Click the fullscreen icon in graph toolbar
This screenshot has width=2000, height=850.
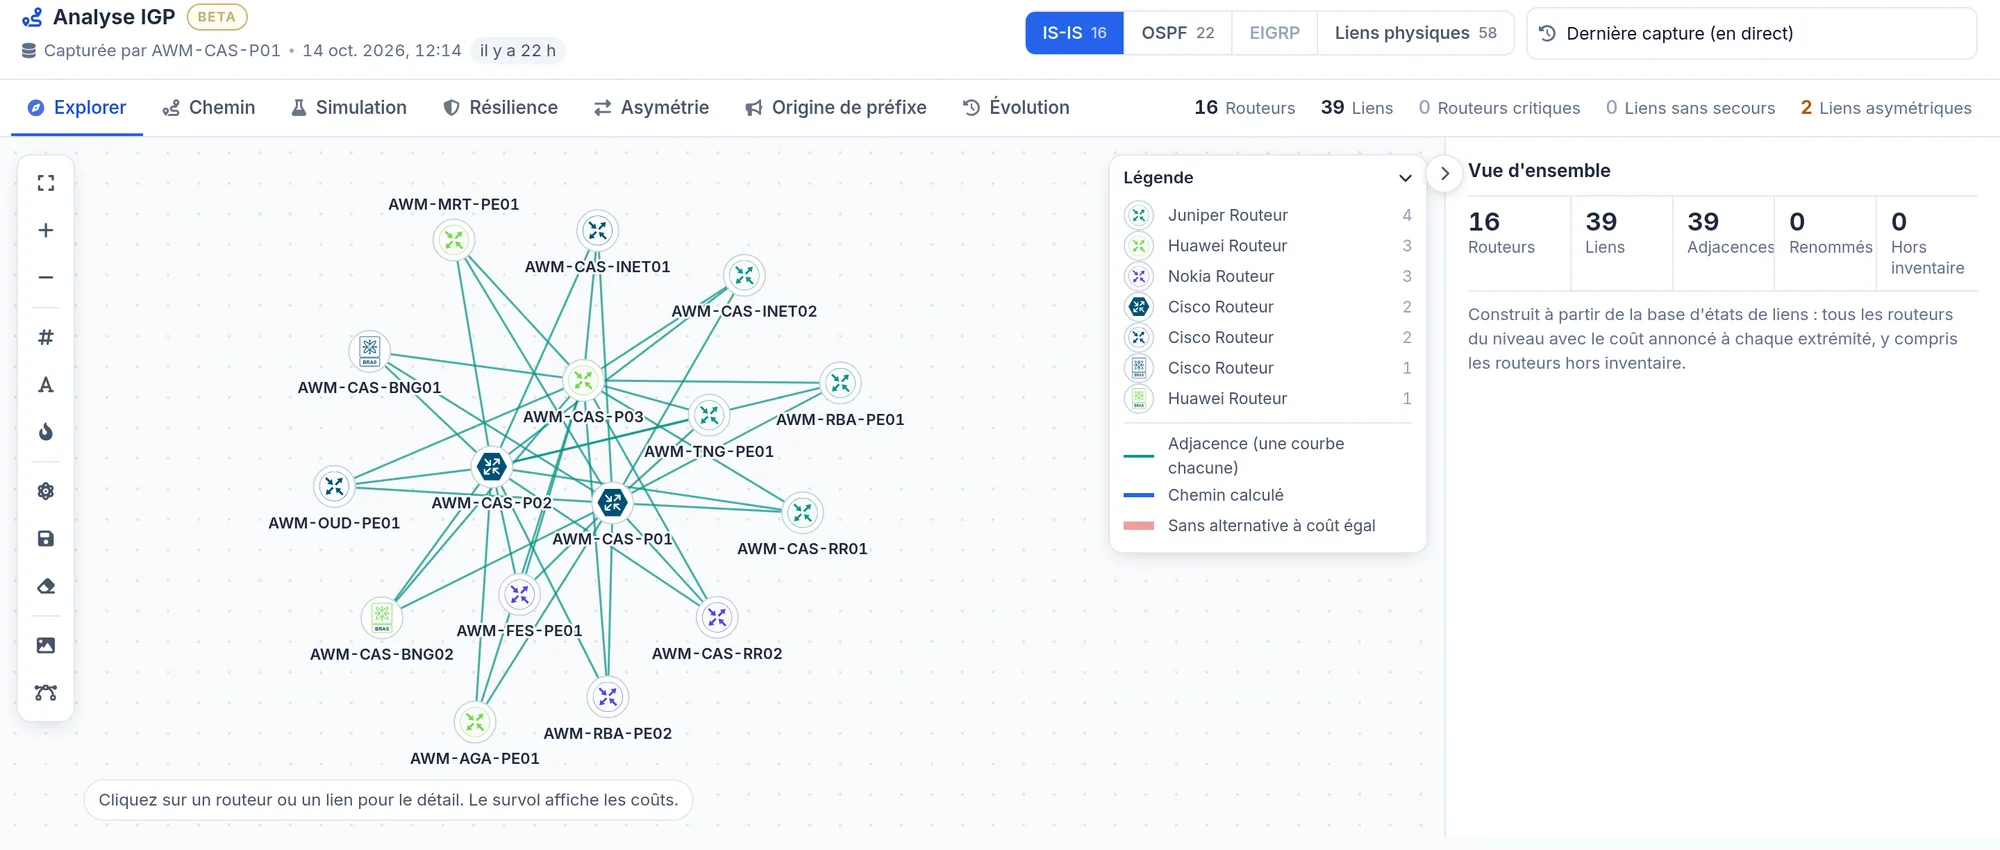click(46, 183)
